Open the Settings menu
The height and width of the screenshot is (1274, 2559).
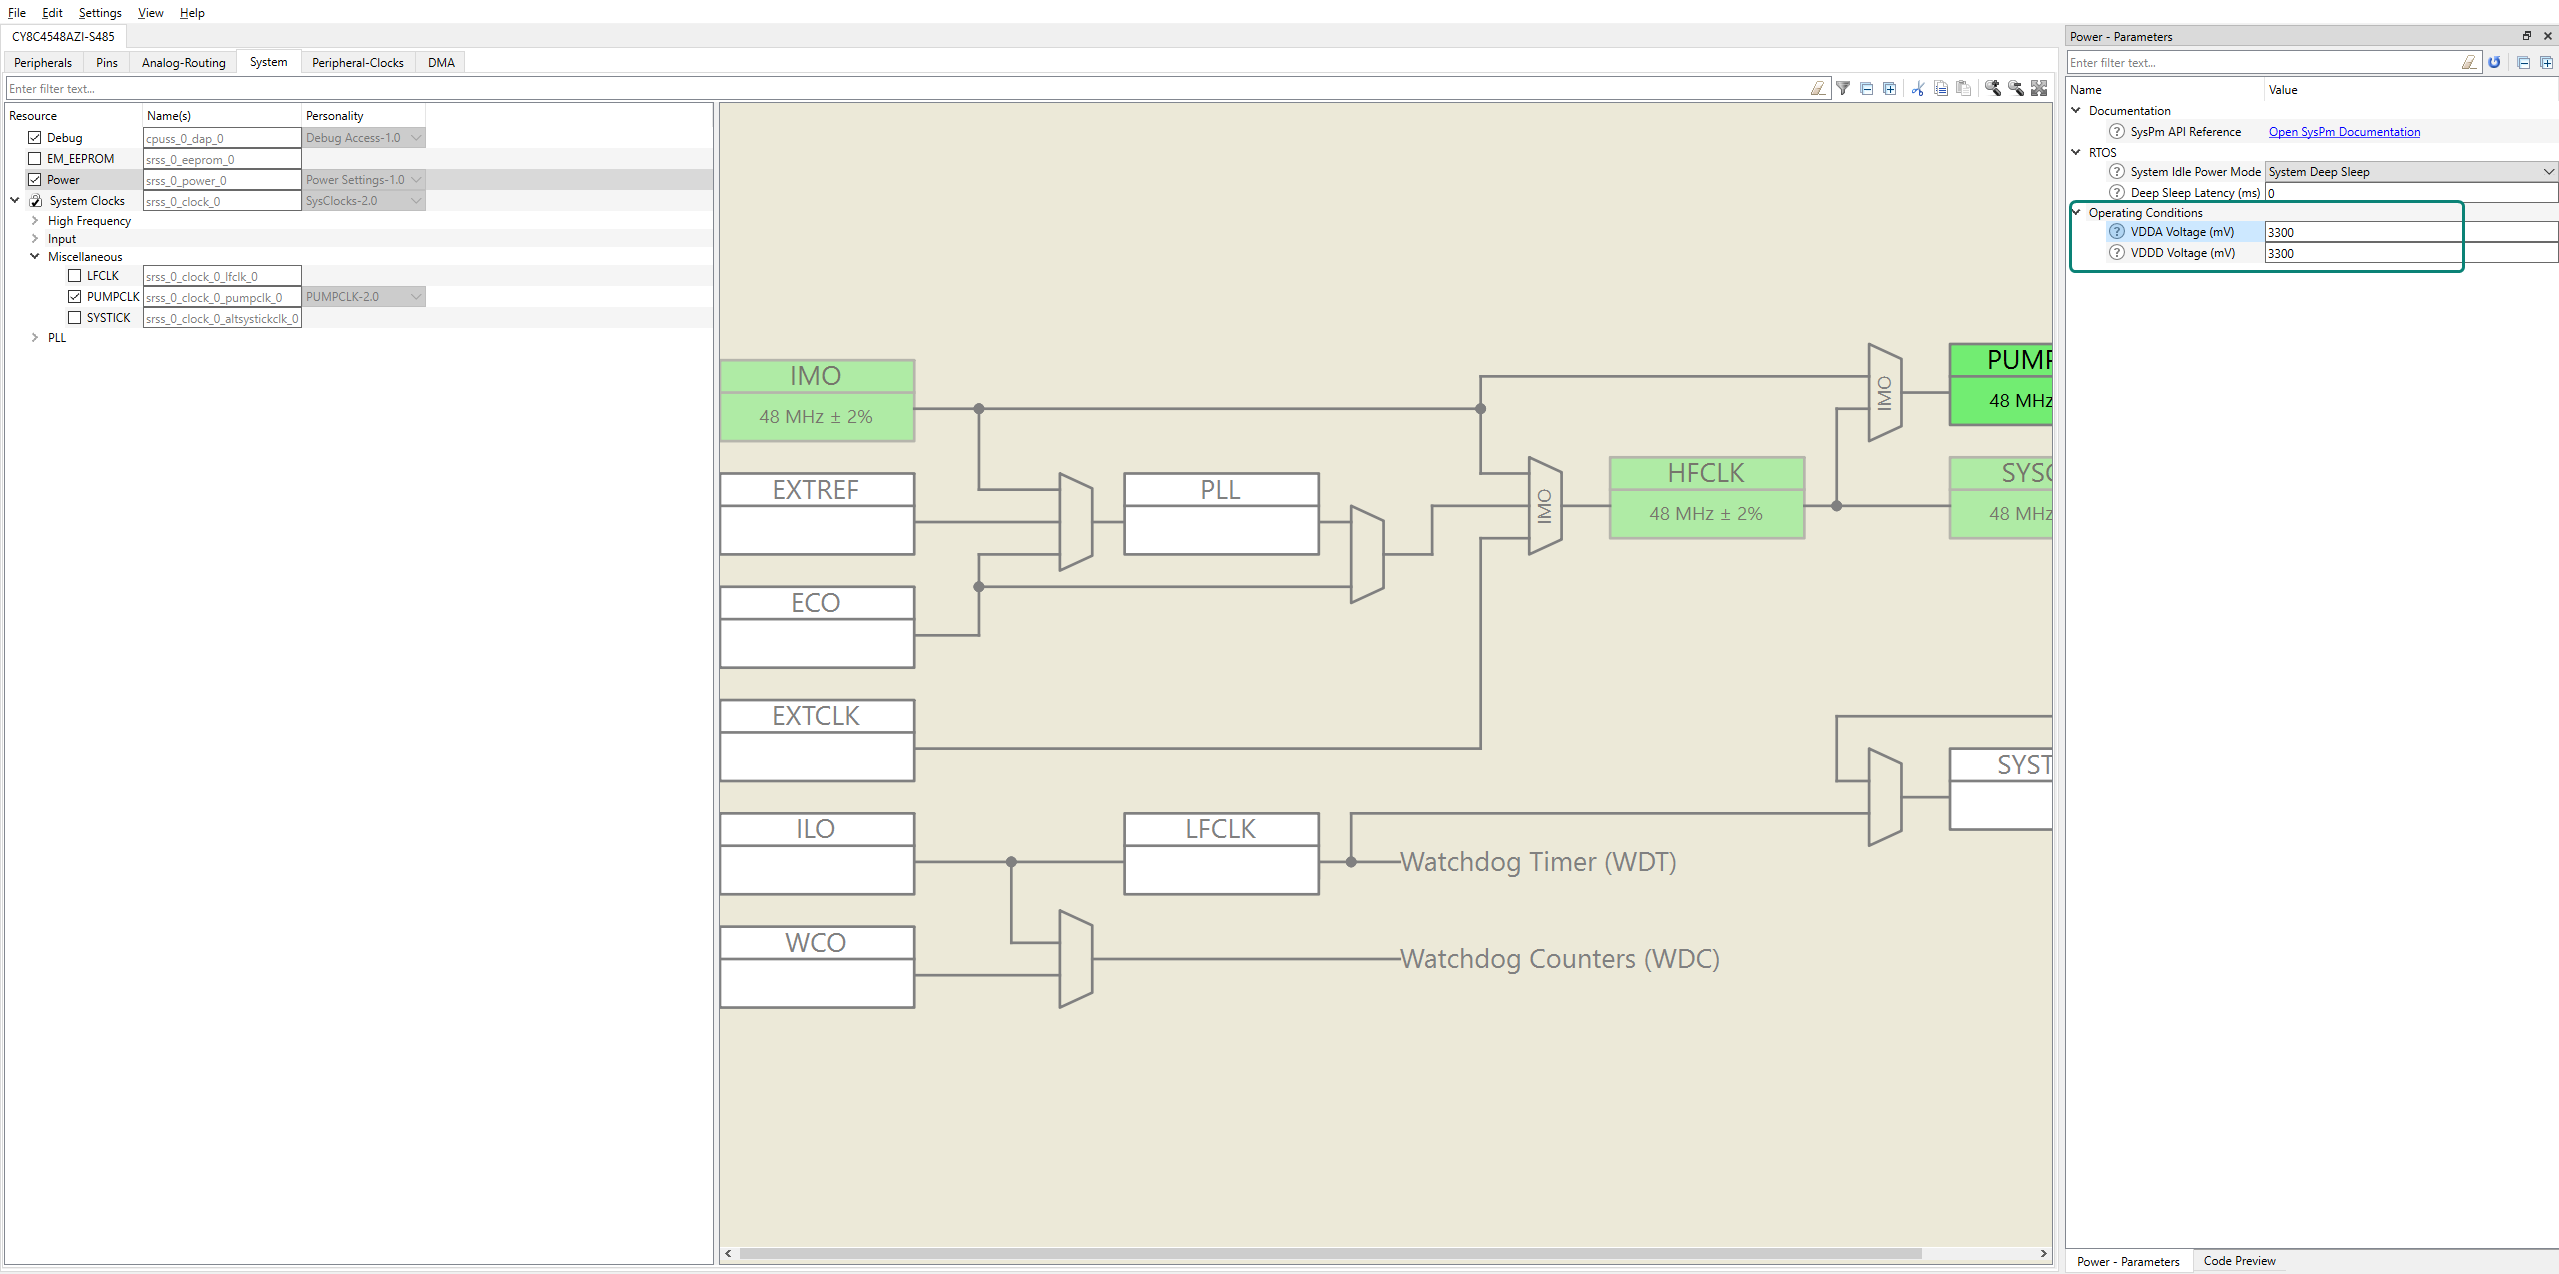point(100,13)
